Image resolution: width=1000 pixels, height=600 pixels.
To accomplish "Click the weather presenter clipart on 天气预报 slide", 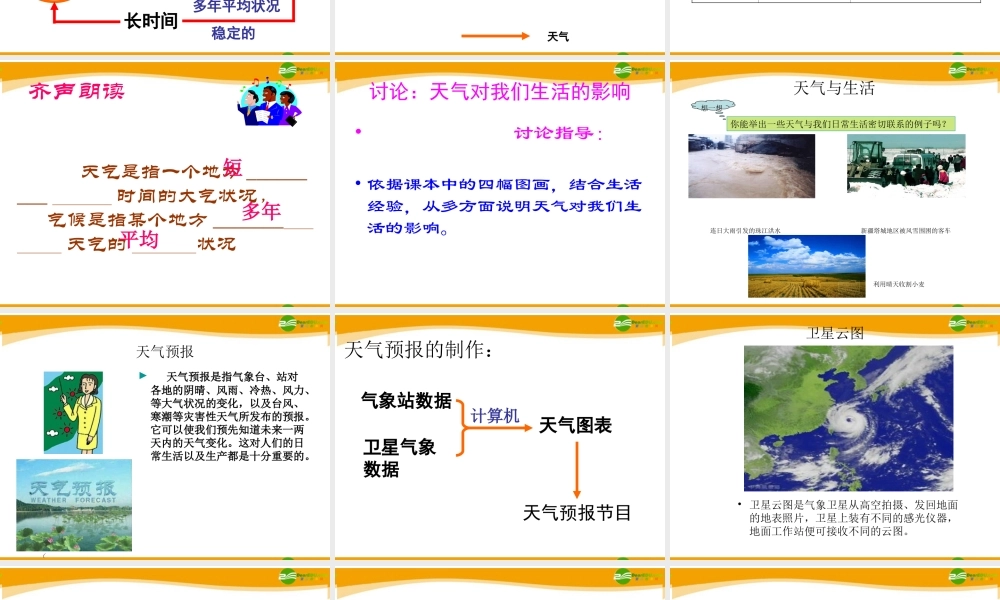I will (73, 413).
